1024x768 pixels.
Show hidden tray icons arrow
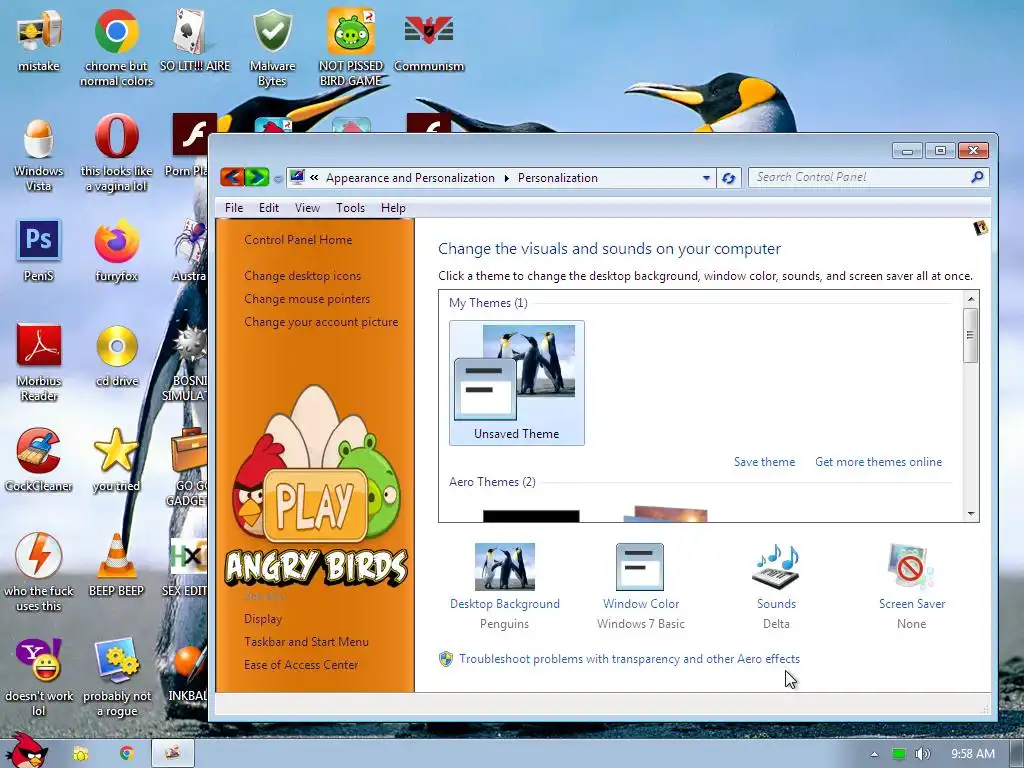(874, 754)
